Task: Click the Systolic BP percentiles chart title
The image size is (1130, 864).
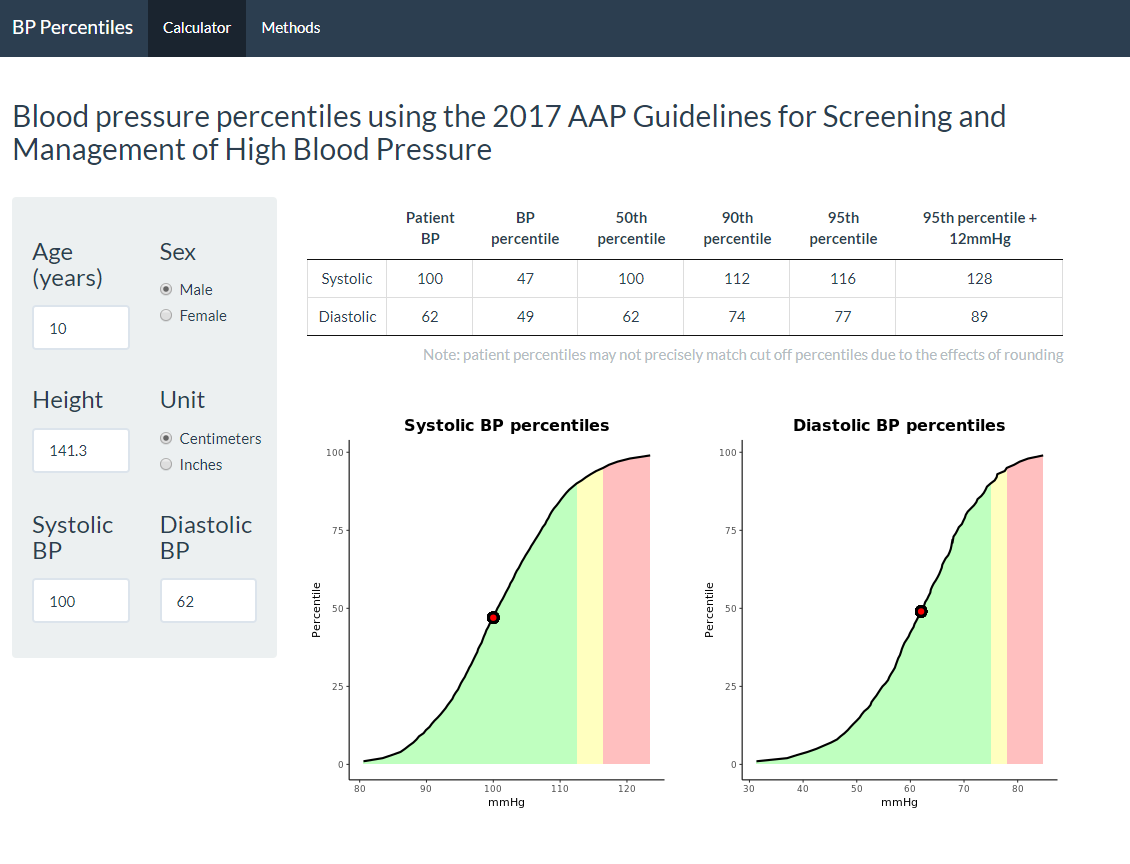Action: point(506,425)
